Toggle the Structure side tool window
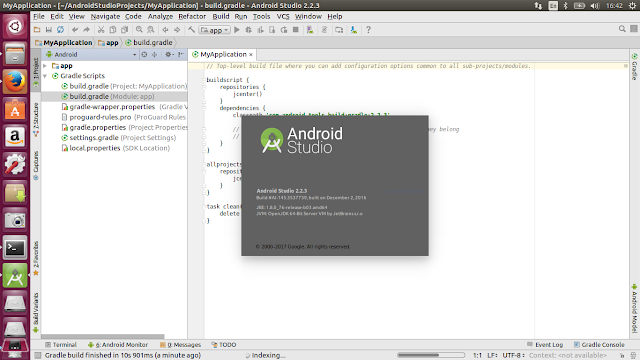The image size is (640, 360). (x=36, y=119)
